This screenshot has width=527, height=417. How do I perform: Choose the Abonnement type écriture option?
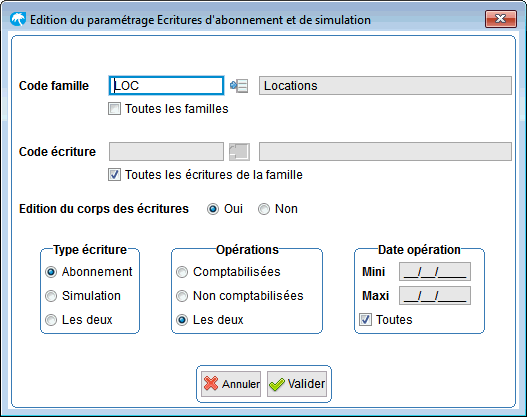(51, 272)
